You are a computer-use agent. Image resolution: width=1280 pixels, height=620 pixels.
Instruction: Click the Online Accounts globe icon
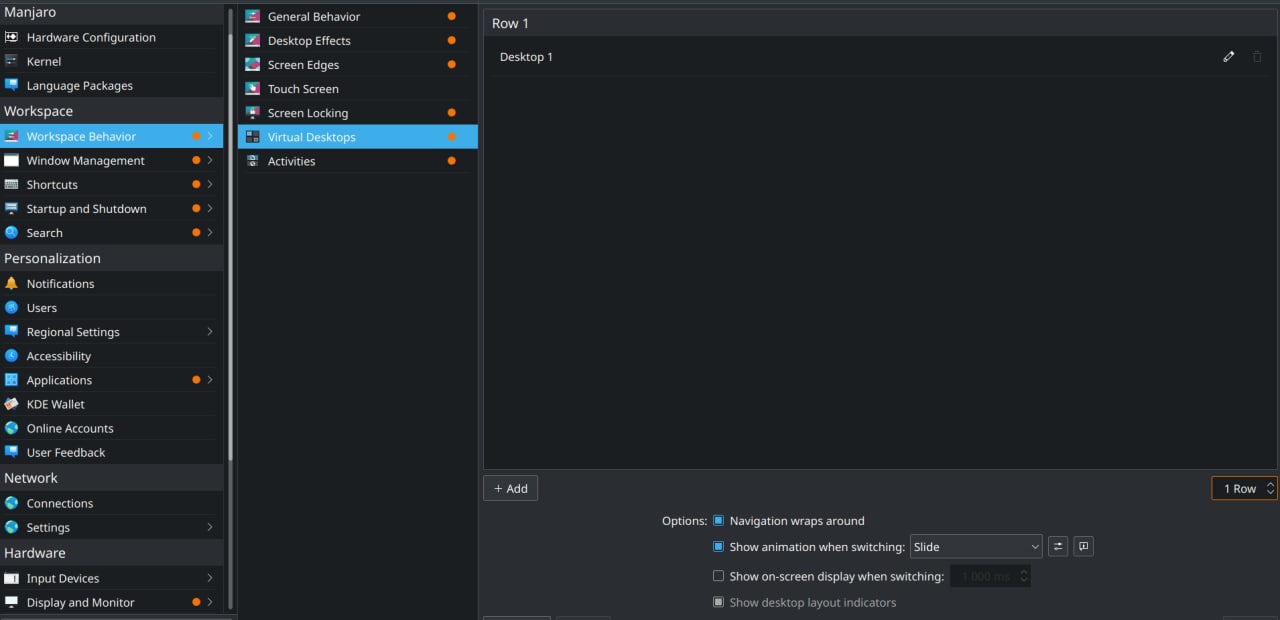click(11, 427)
